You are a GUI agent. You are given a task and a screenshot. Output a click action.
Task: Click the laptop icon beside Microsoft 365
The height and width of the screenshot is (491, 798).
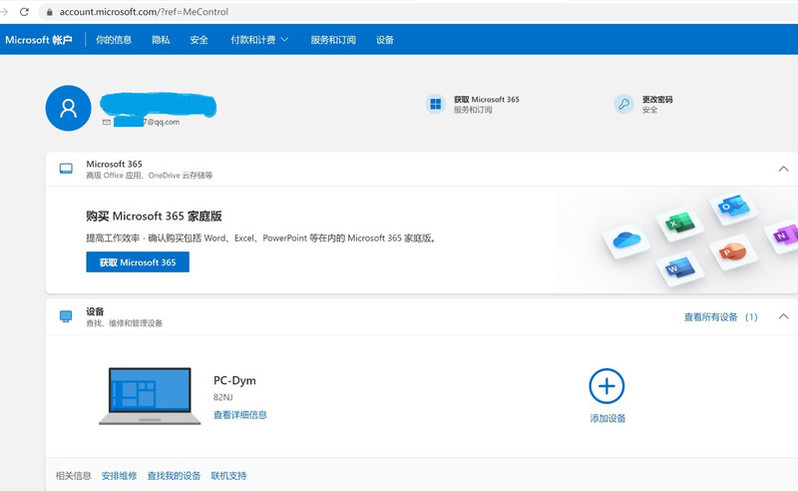click(66, 168)
